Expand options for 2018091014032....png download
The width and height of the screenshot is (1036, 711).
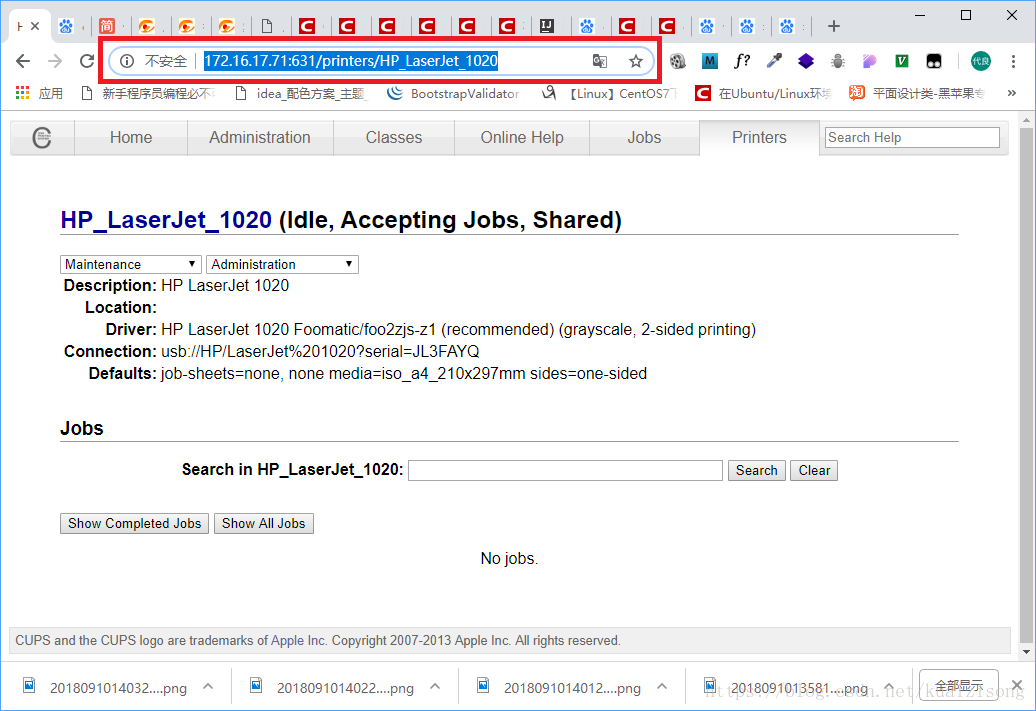(x=208, y=687)
